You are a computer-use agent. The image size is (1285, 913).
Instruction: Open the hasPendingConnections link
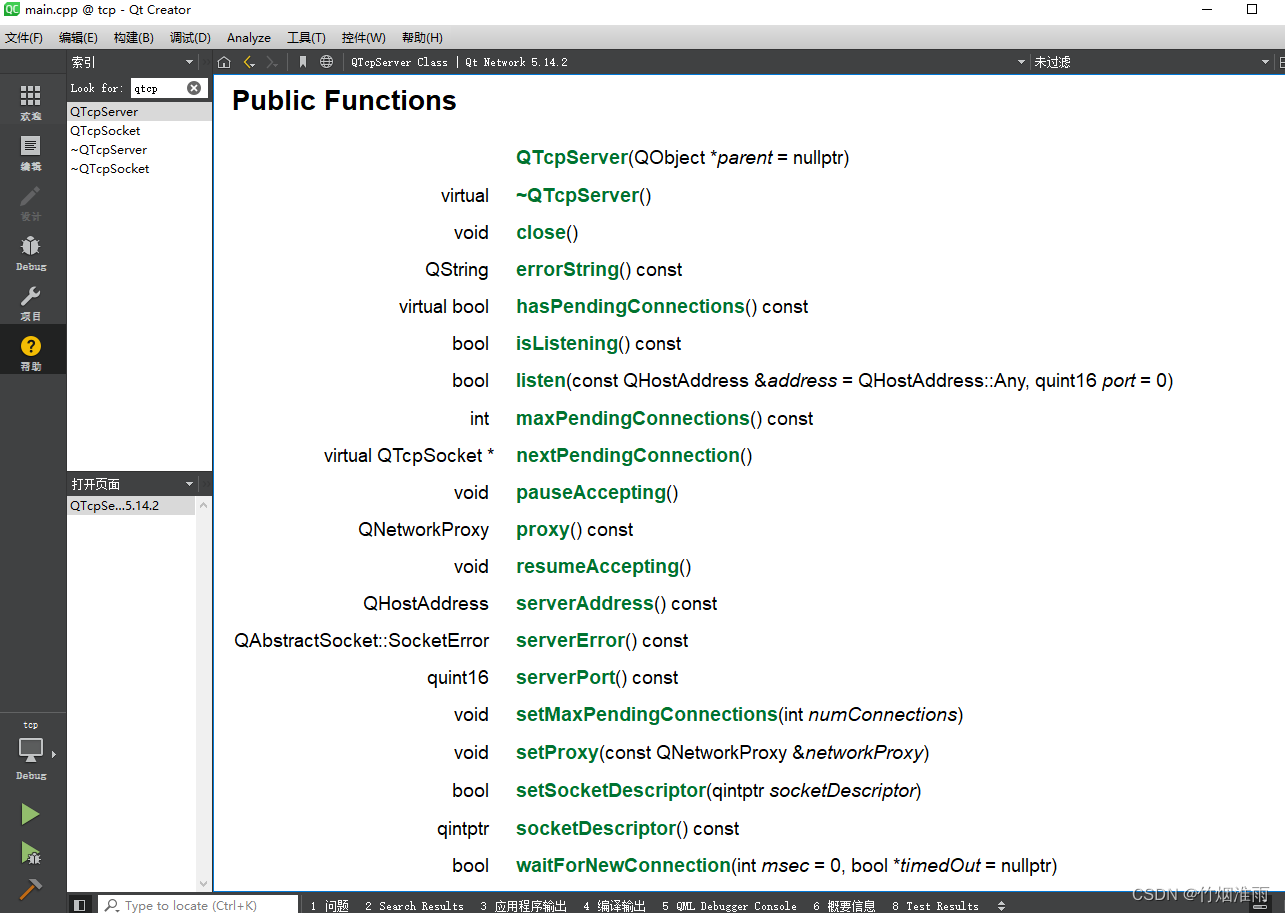click(630, 306)
